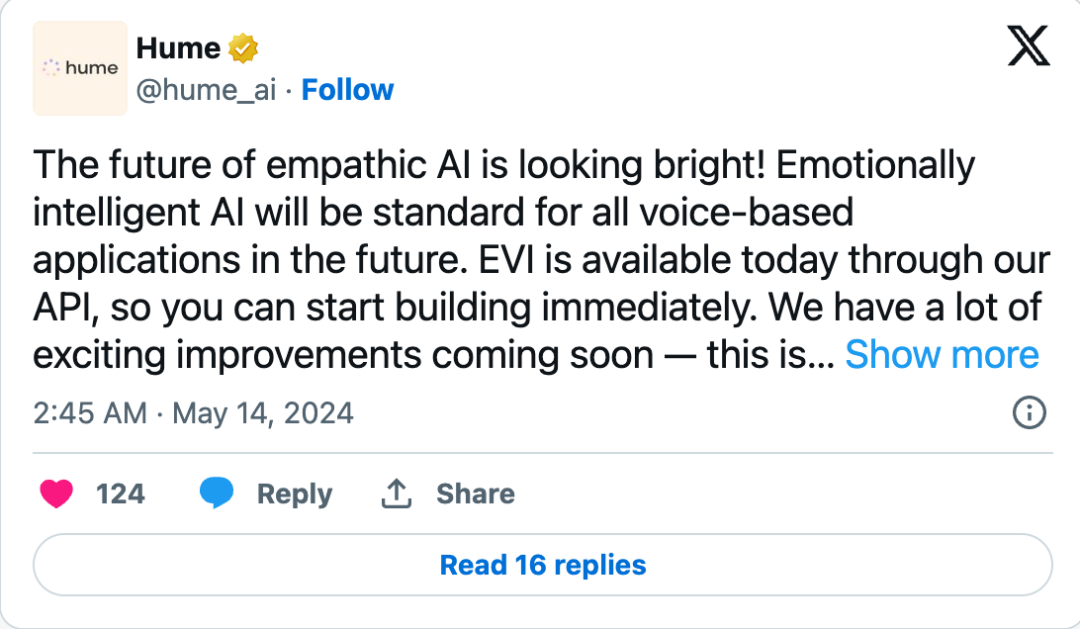Click the X logo icon

[1028, 46]
